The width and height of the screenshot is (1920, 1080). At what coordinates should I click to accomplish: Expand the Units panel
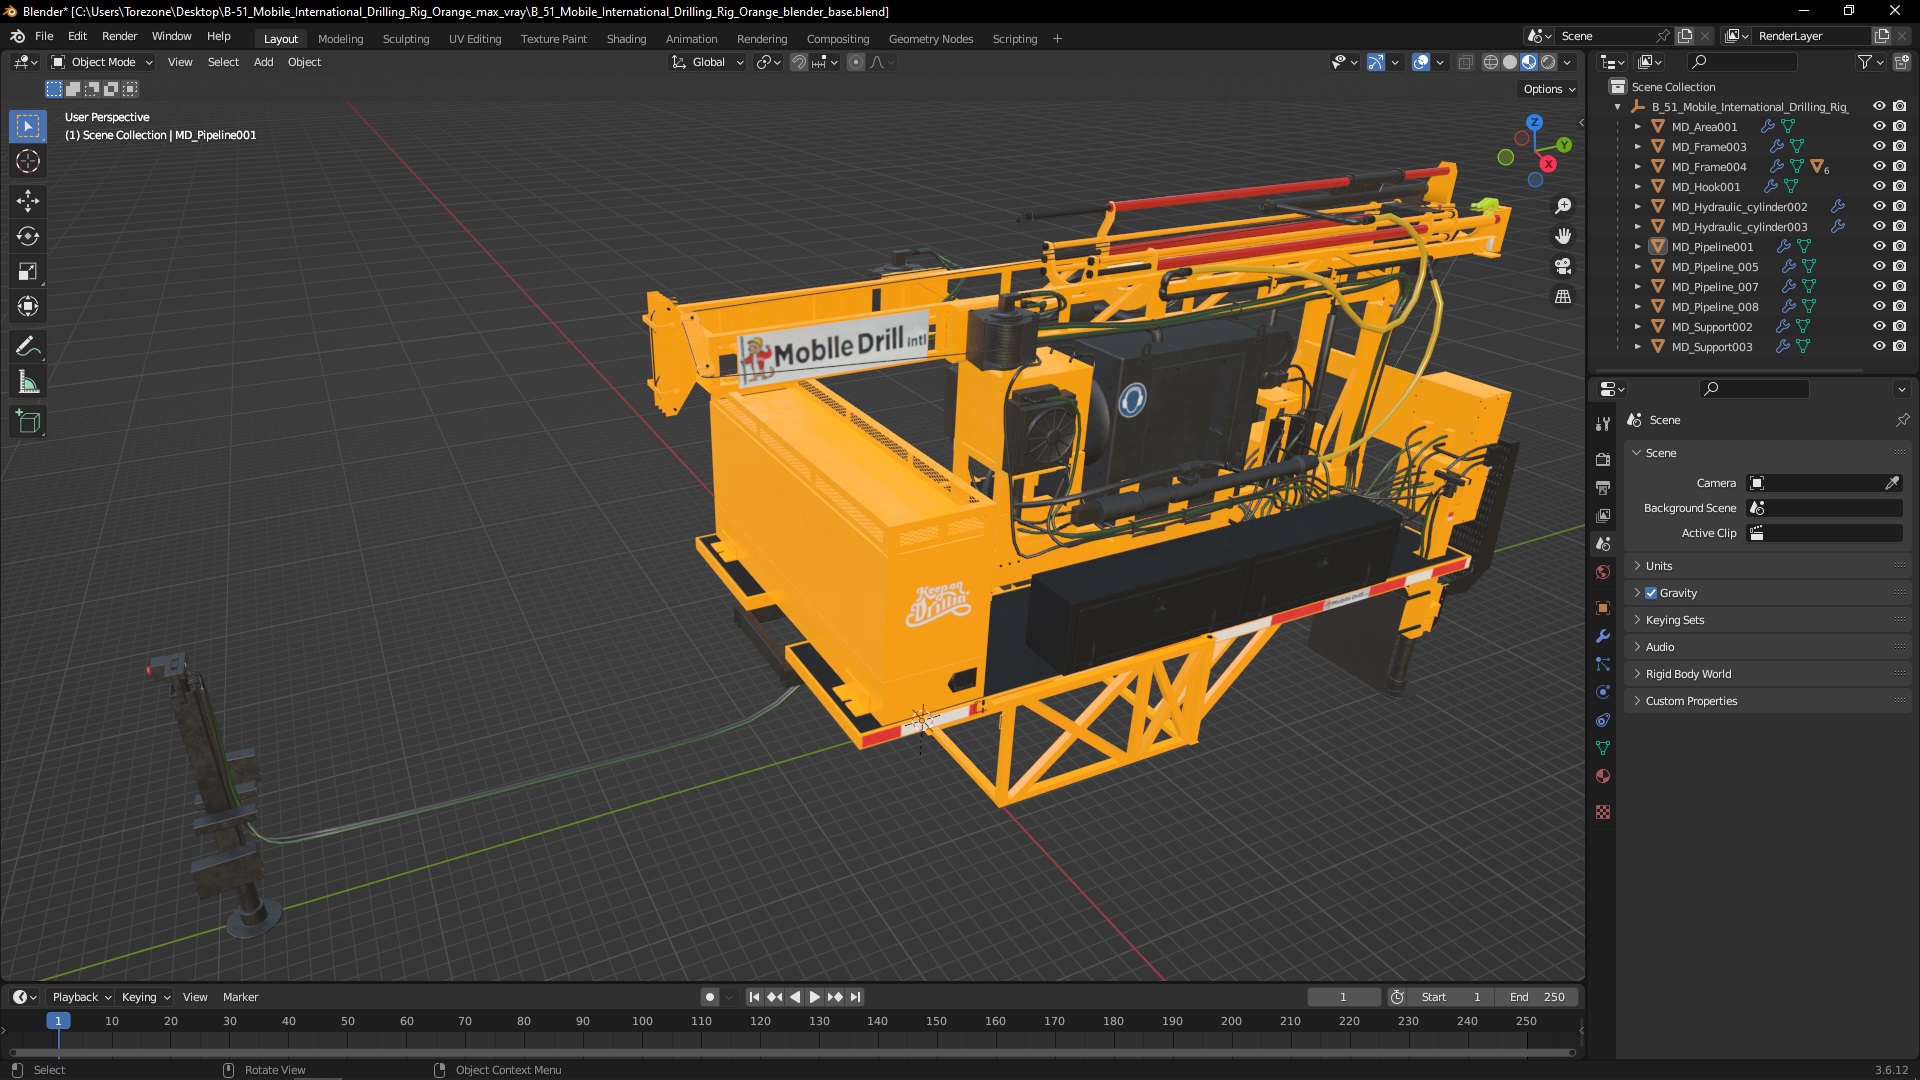point(1767,566)
